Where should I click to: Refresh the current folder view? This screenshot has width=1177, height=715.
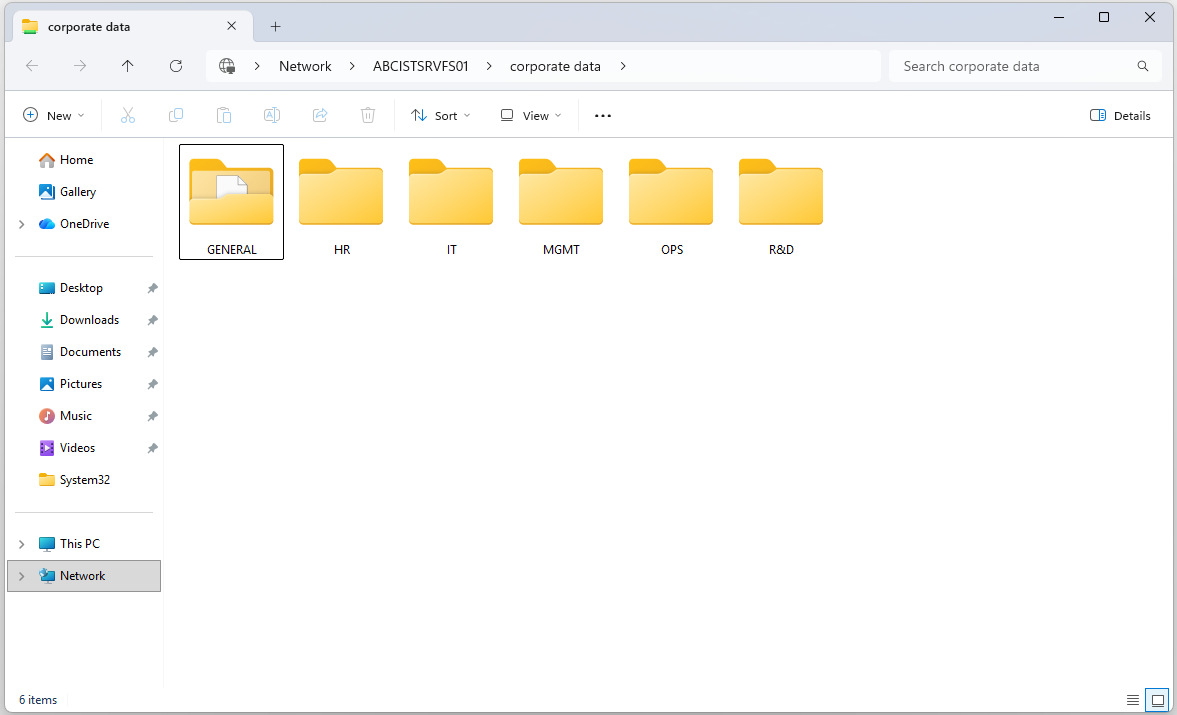[x=176, y=66]
